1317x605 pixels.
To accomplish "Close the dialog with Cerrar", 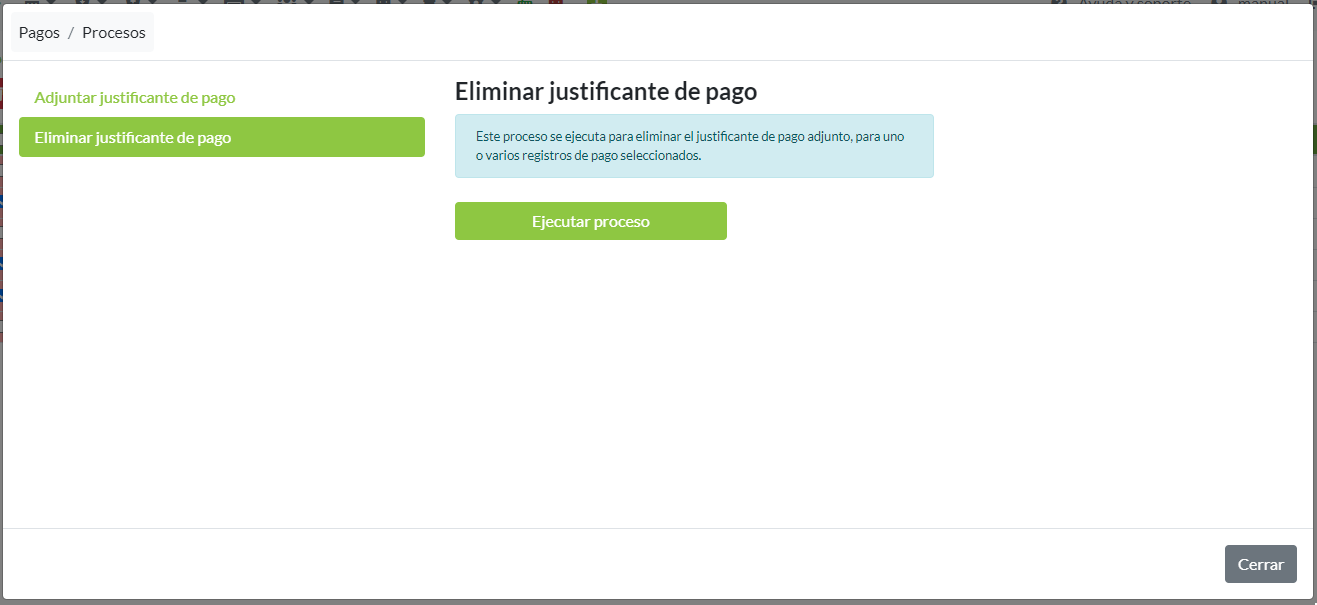I will (1260, 564).
